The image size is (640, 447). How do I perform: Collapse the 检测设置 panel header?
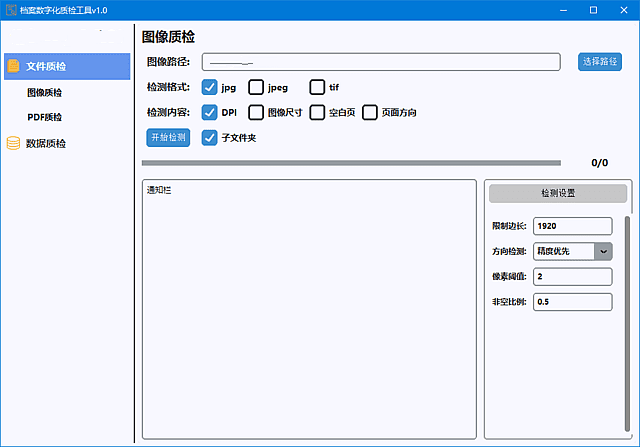(x=557, y=193)
